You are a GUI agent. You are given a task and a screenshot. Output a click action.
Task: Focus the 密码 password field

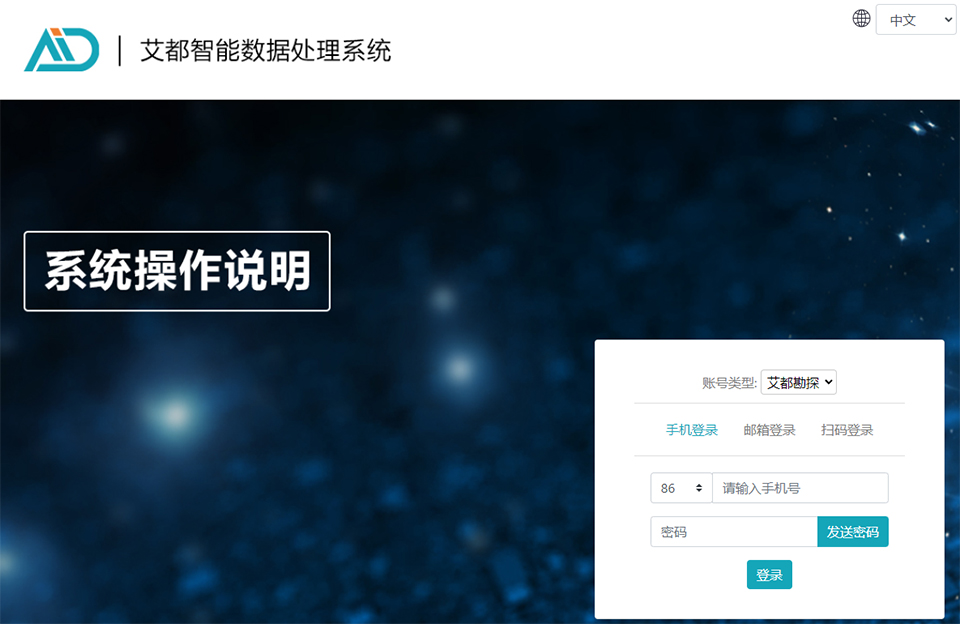(733, 532)
